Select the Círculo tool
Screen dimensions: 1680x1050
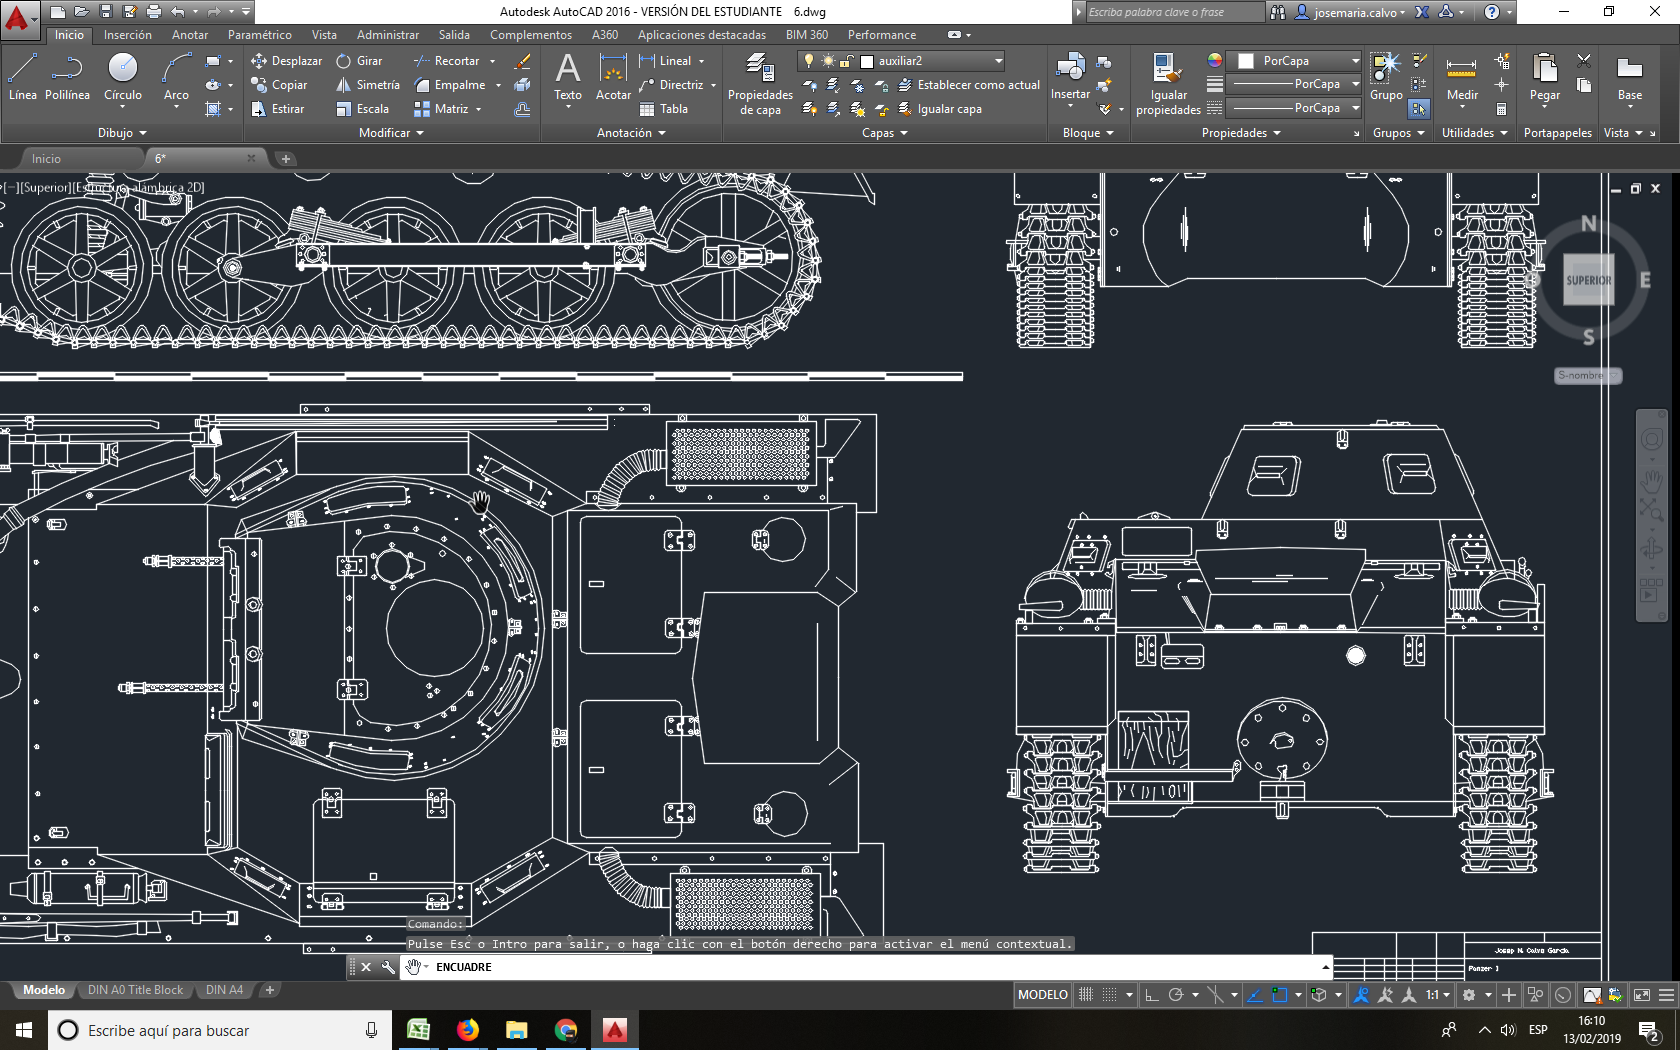(123, 78)
